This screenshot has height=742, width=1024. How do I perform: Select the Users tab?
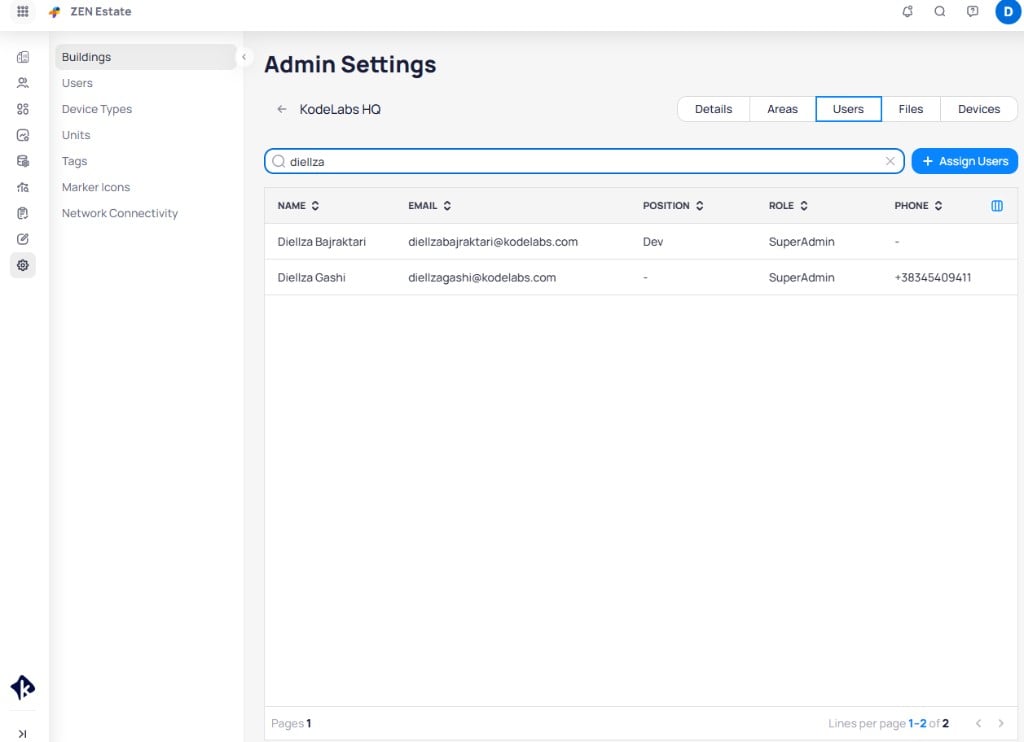point(848,109)
